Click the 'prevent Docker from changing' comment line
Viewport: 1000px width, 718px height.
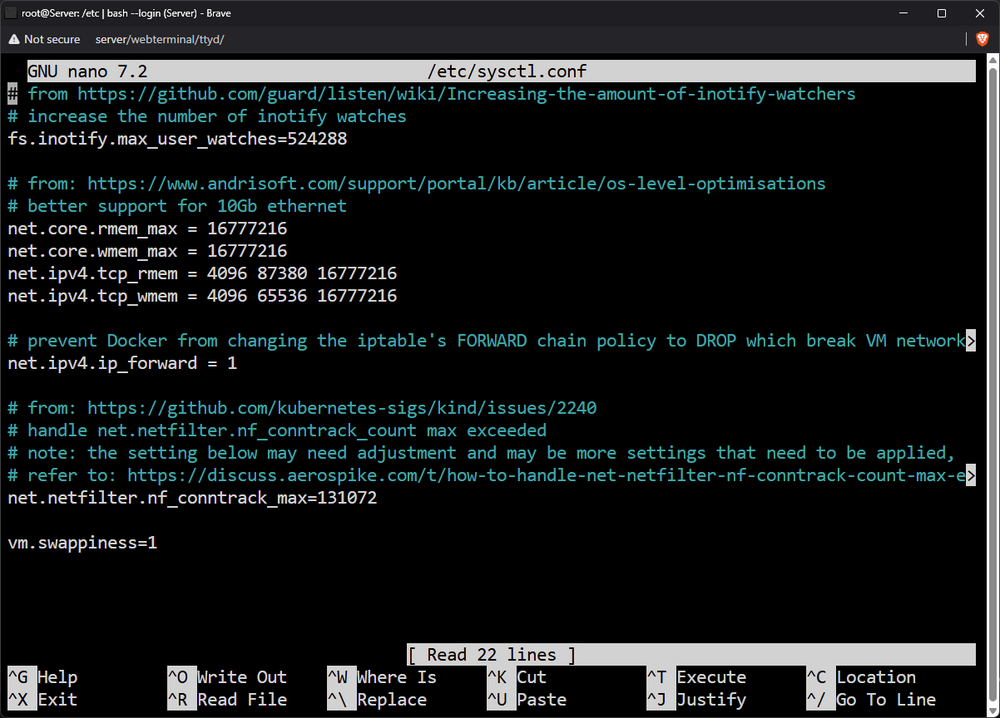click(487, 341)
